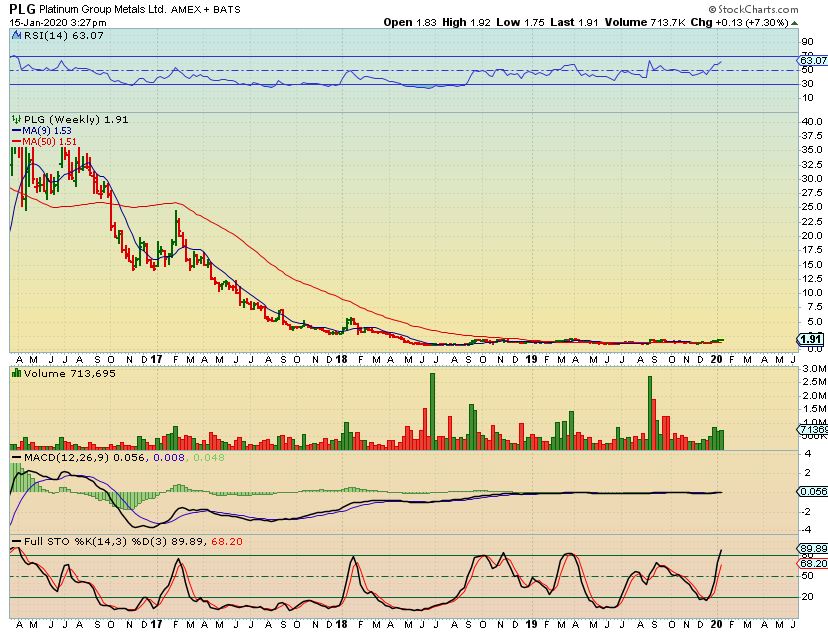Click the 1.91 last price tag on axis
The width and height of the screenshot is (828, 636).
coord(811,339)
